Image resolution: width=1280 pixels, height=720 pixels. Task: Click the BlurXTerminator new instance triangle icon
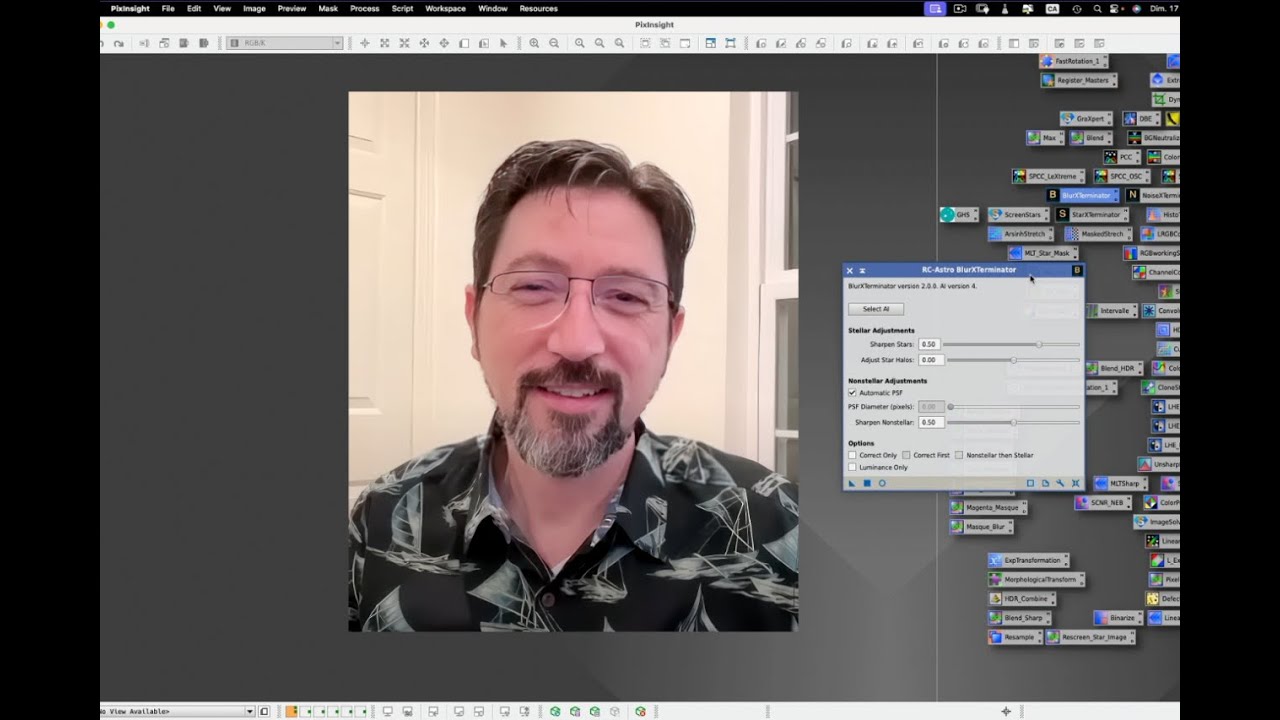click(853, 483)
